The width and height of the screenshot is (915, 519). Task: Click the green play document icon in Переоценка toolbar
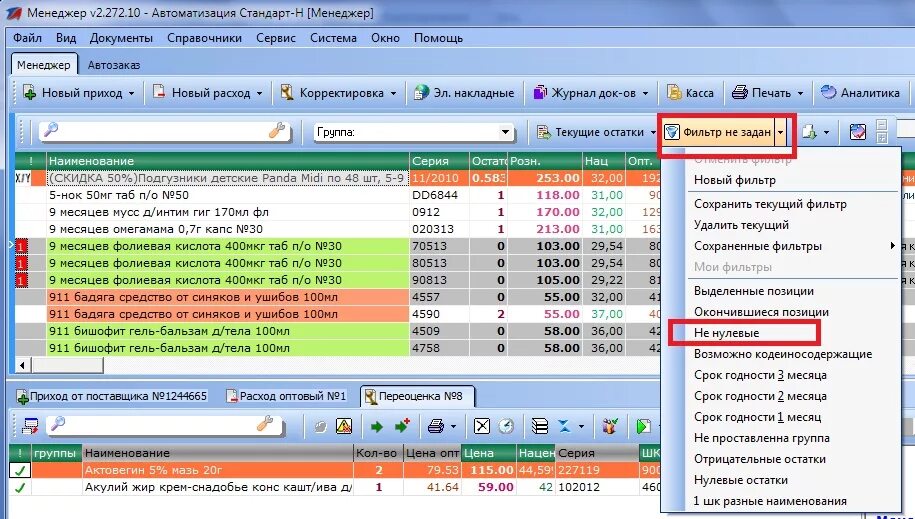643,426
